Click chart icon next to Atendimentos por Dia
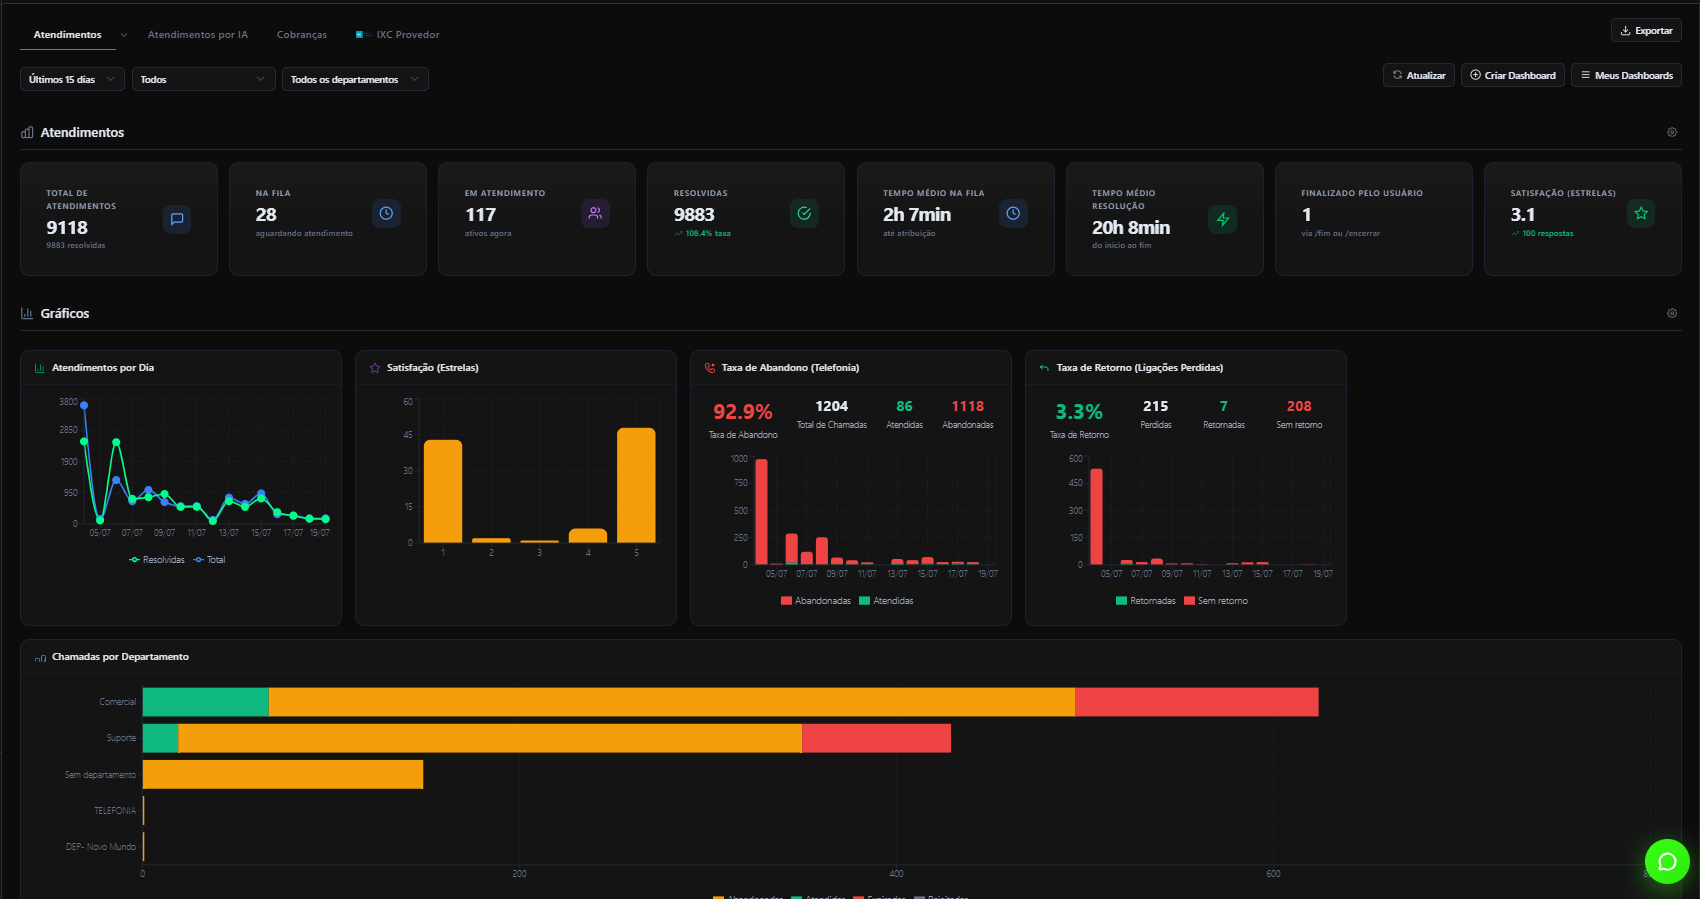Screen dimensions: 1700x899 coord(40,368)
